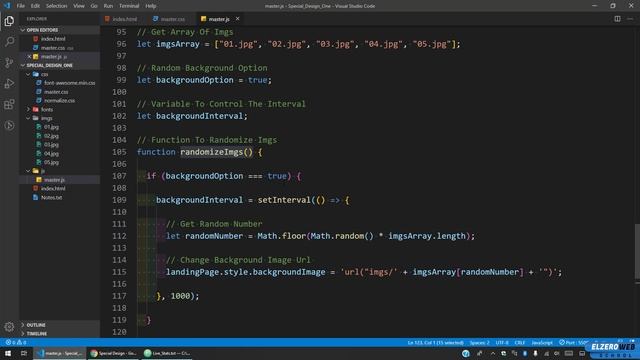Open the Explorer view in activity bar
The width and height of the screenshot is (640, 360).
click(x=9, y=21)
